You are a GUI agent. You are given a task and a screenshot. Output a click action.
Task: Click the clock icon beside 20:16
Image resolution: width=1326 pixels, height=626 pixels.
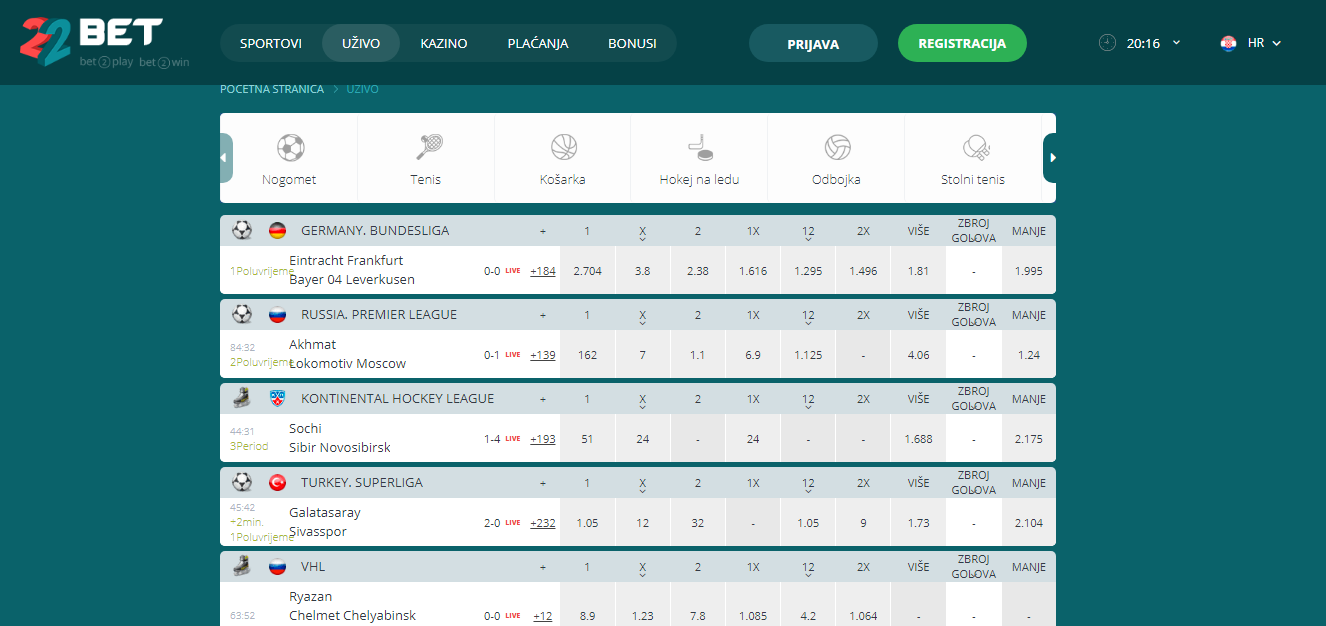[1107, 43]
